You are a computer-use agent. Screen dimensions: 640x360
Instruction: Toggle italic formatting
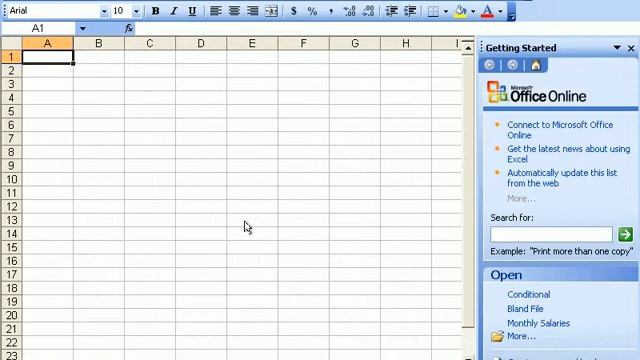[174, 11]
